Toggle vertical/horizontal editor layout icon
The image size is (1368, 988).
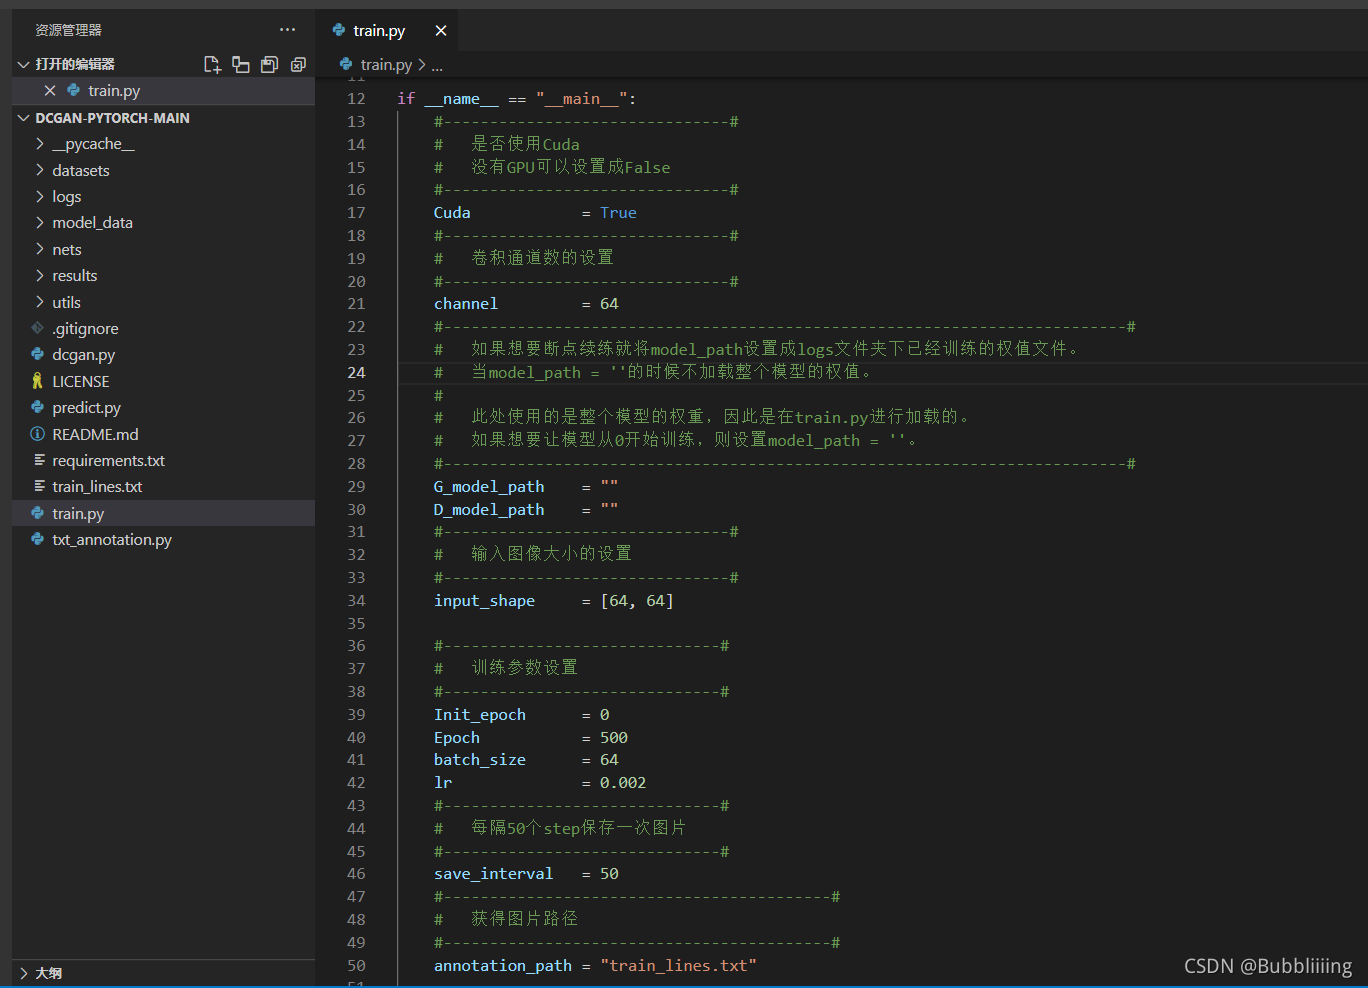(241, 64)
